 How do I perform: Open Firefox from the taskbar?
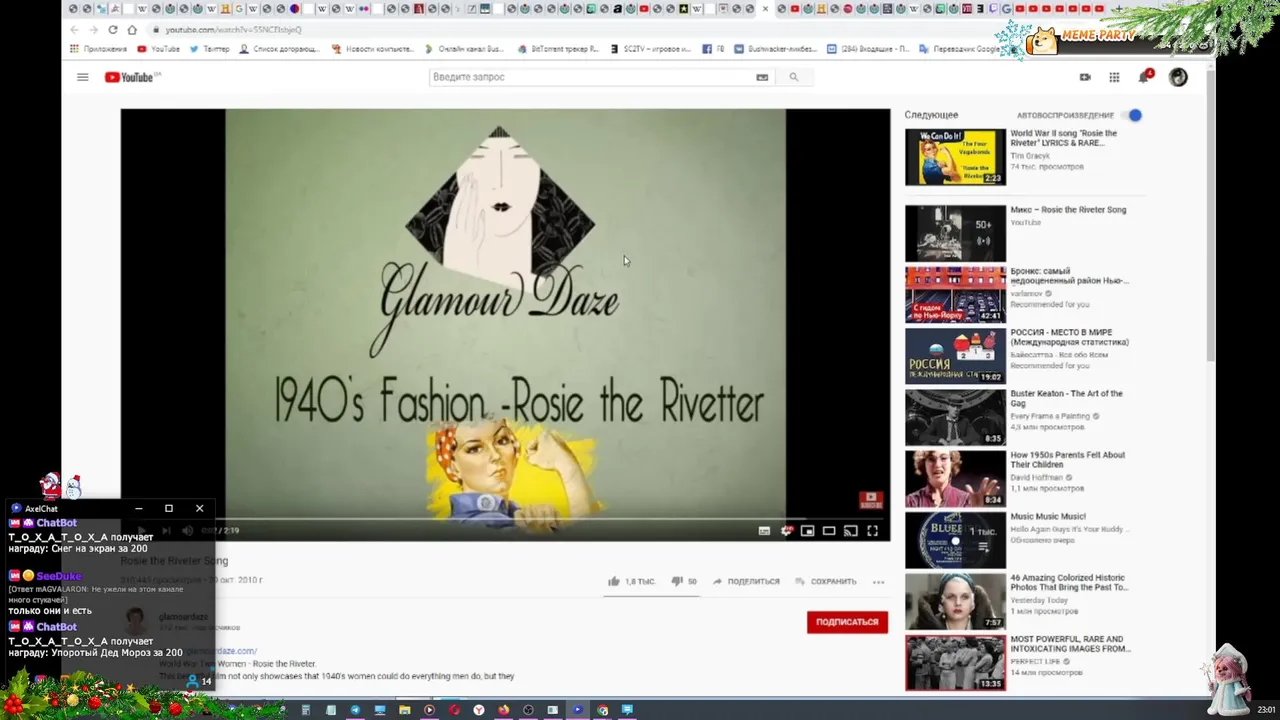(503, 710)
